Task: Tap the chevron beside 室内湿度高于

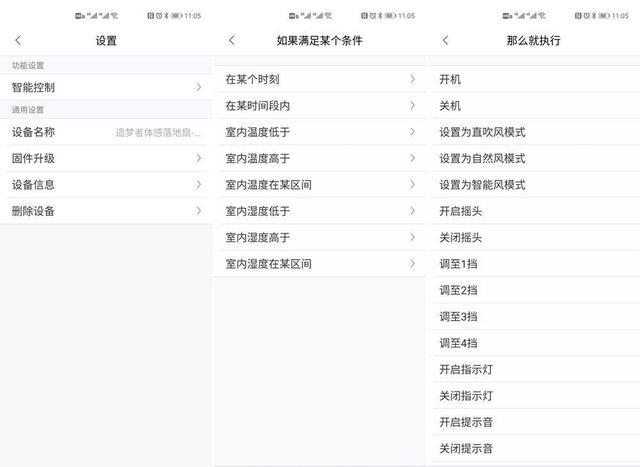Action: click(x=413, y=237)
